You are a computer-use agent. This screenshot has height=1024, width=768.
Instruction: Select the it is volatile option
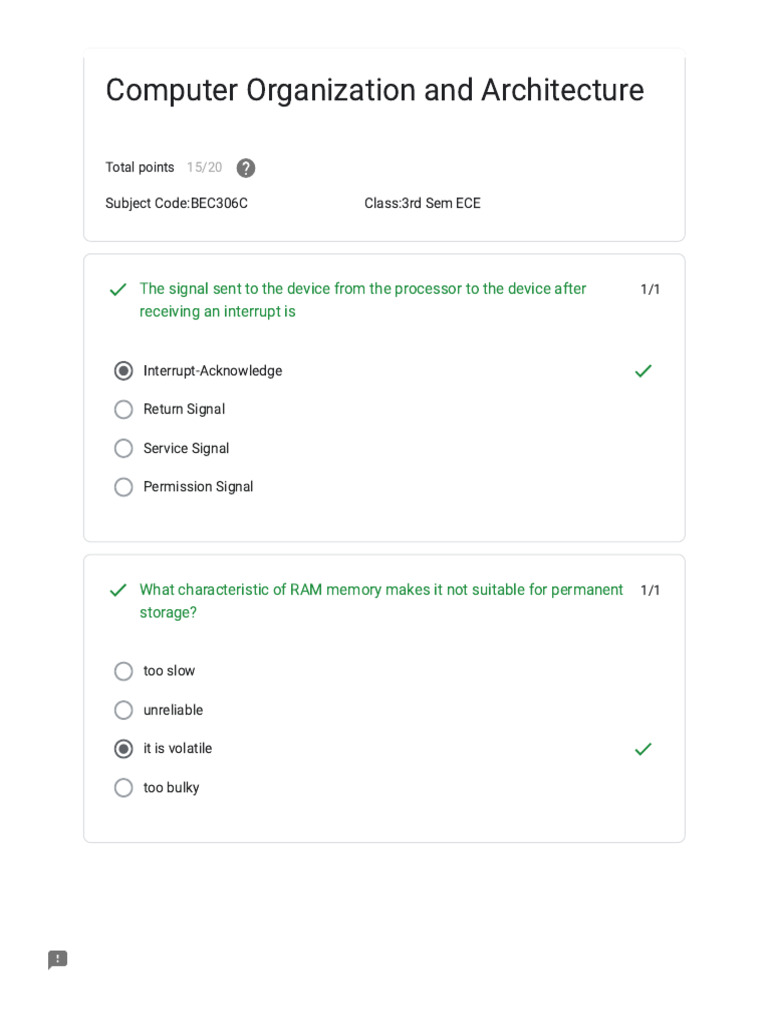tap(124, 749)
